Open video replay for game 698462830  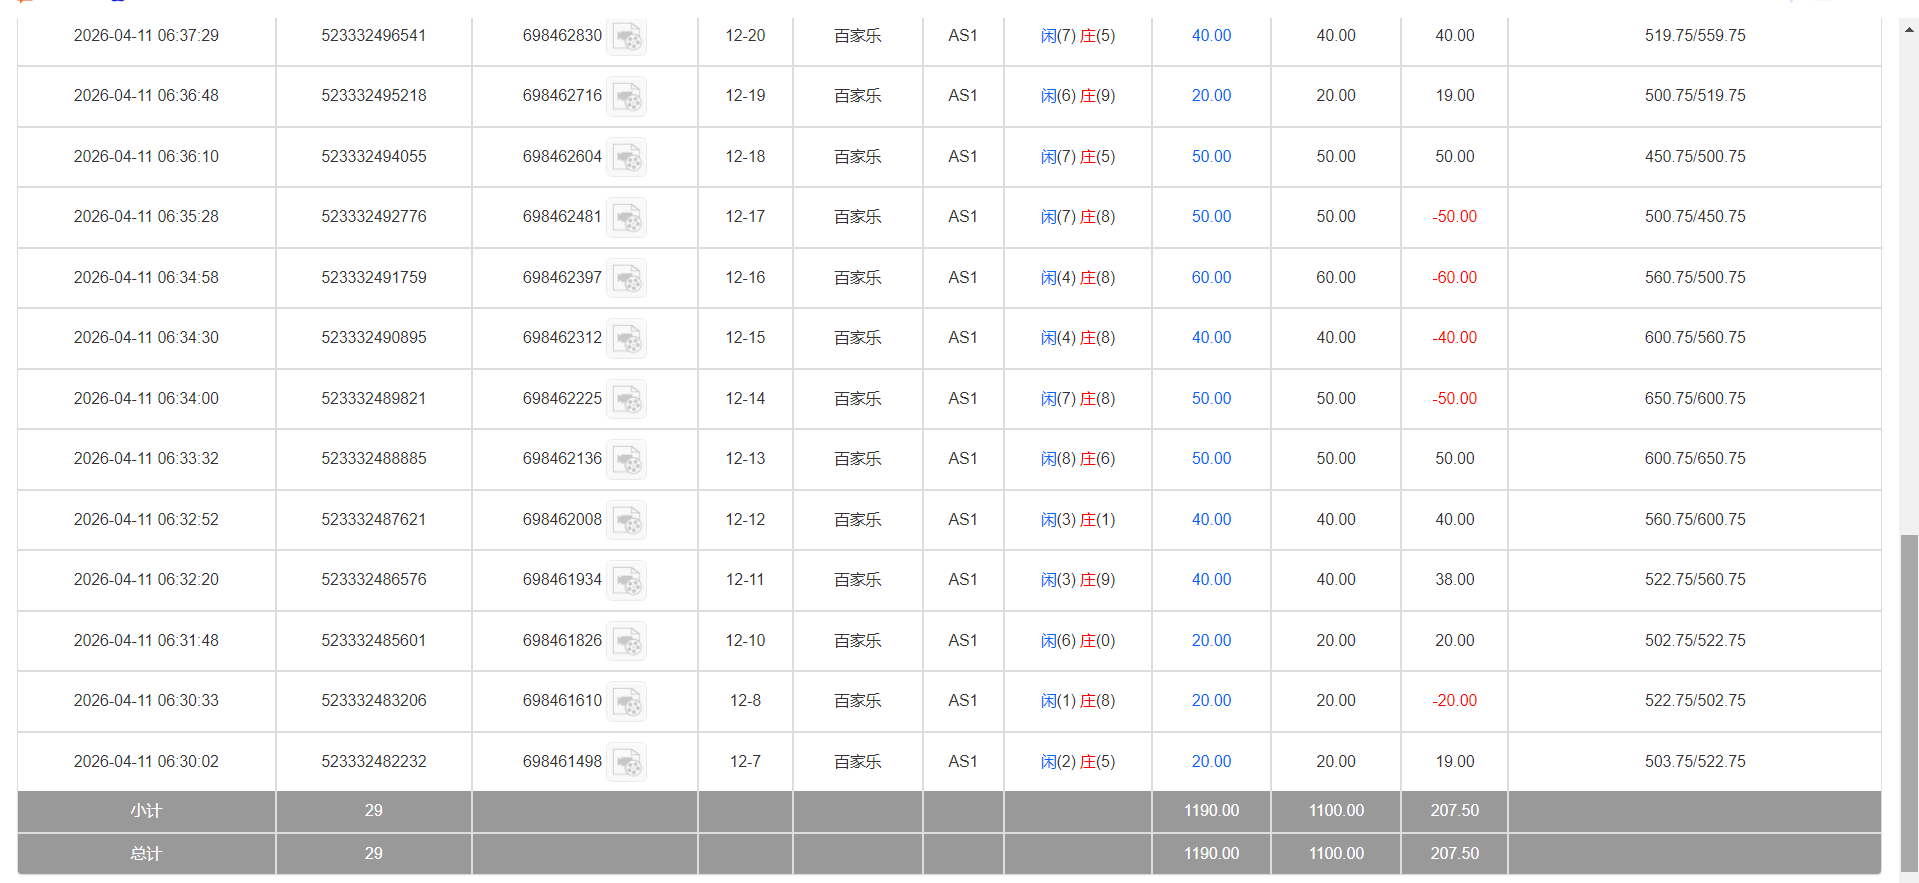pos(627,37)
